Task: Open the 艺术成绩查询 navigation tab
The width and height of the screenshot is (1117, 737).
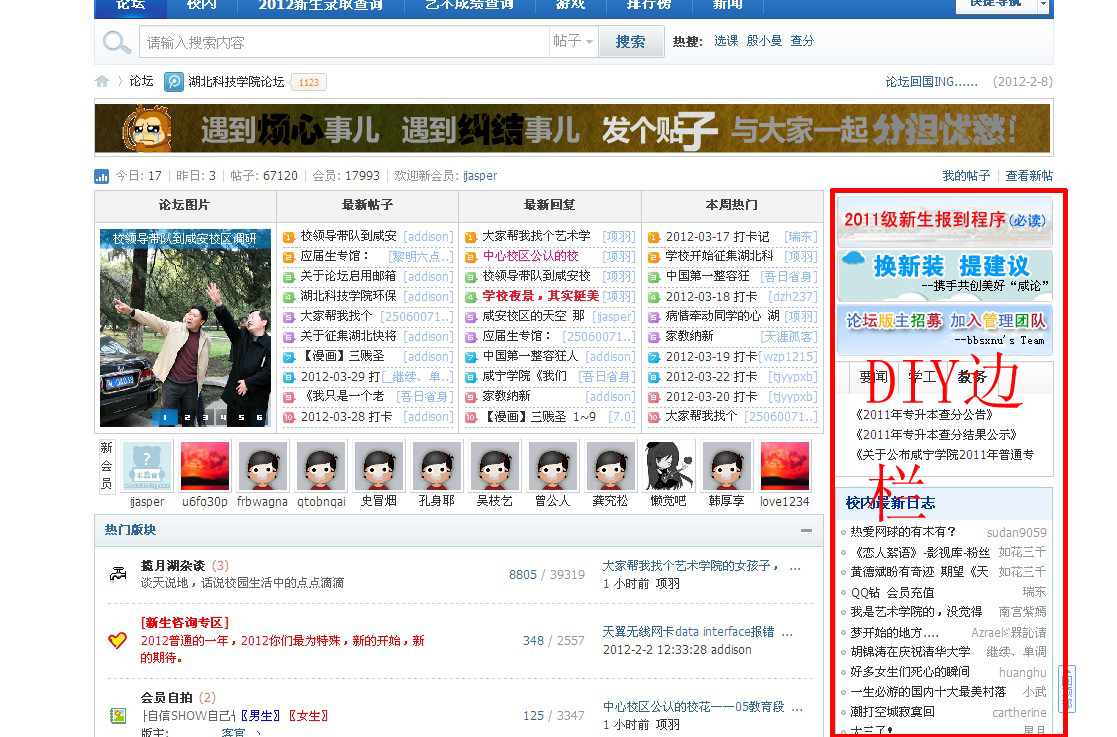Action: click(469, 6)
